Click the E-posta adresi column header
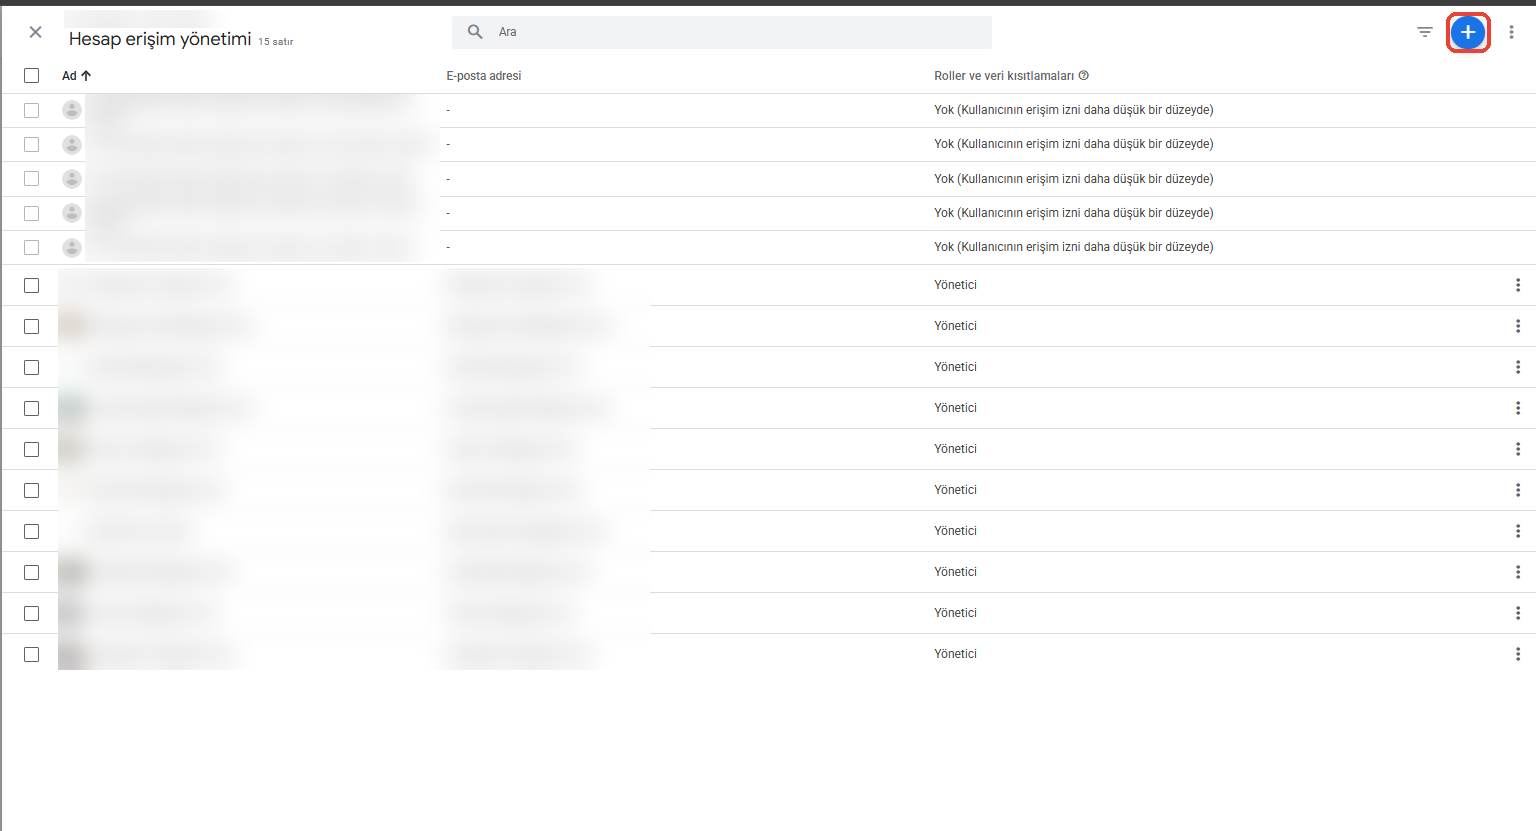 [484, 76]
